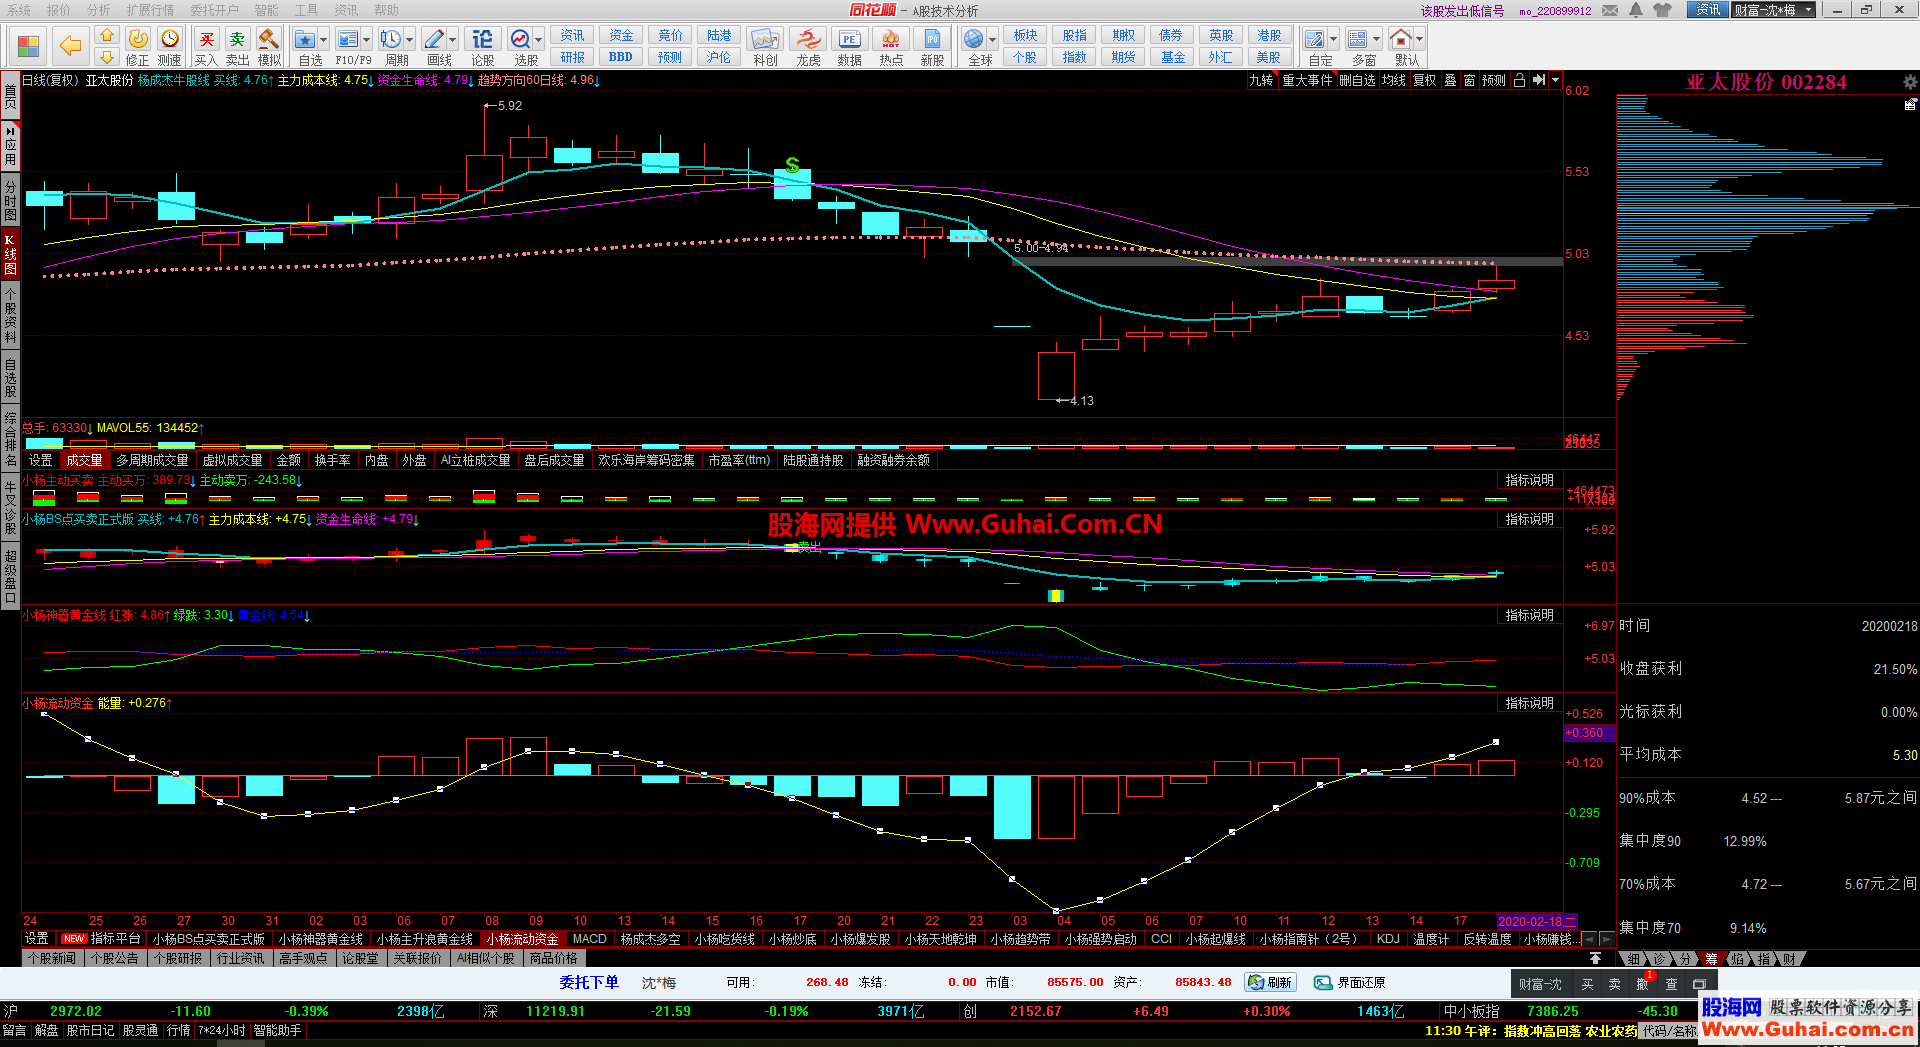Viewport: 1920px width, 1047px height.
Task: Toggle 均线 moving average display
Action: [1394, 81]
